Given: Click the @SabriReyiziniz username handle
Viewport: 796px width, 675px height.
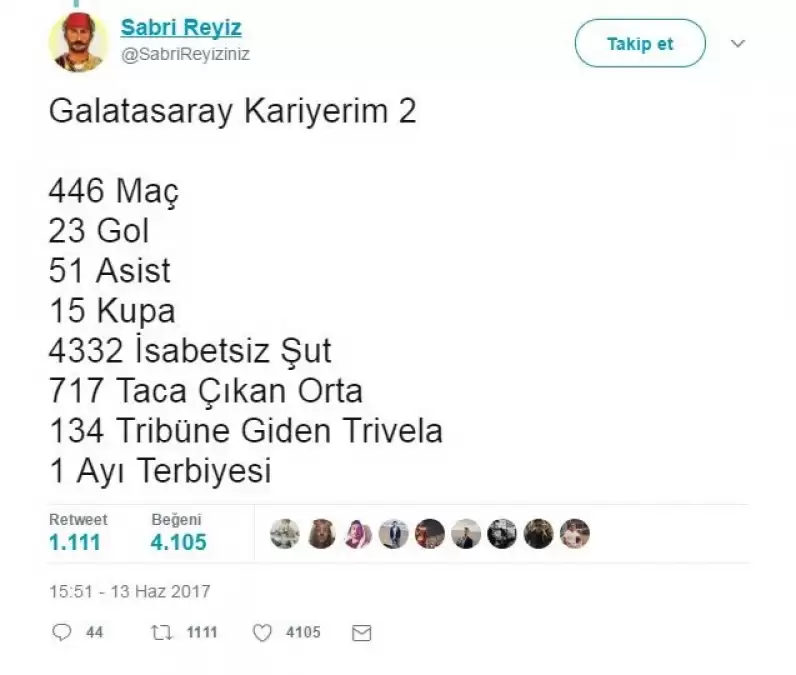Looking at the screenshot, I should tap(185, 55).
